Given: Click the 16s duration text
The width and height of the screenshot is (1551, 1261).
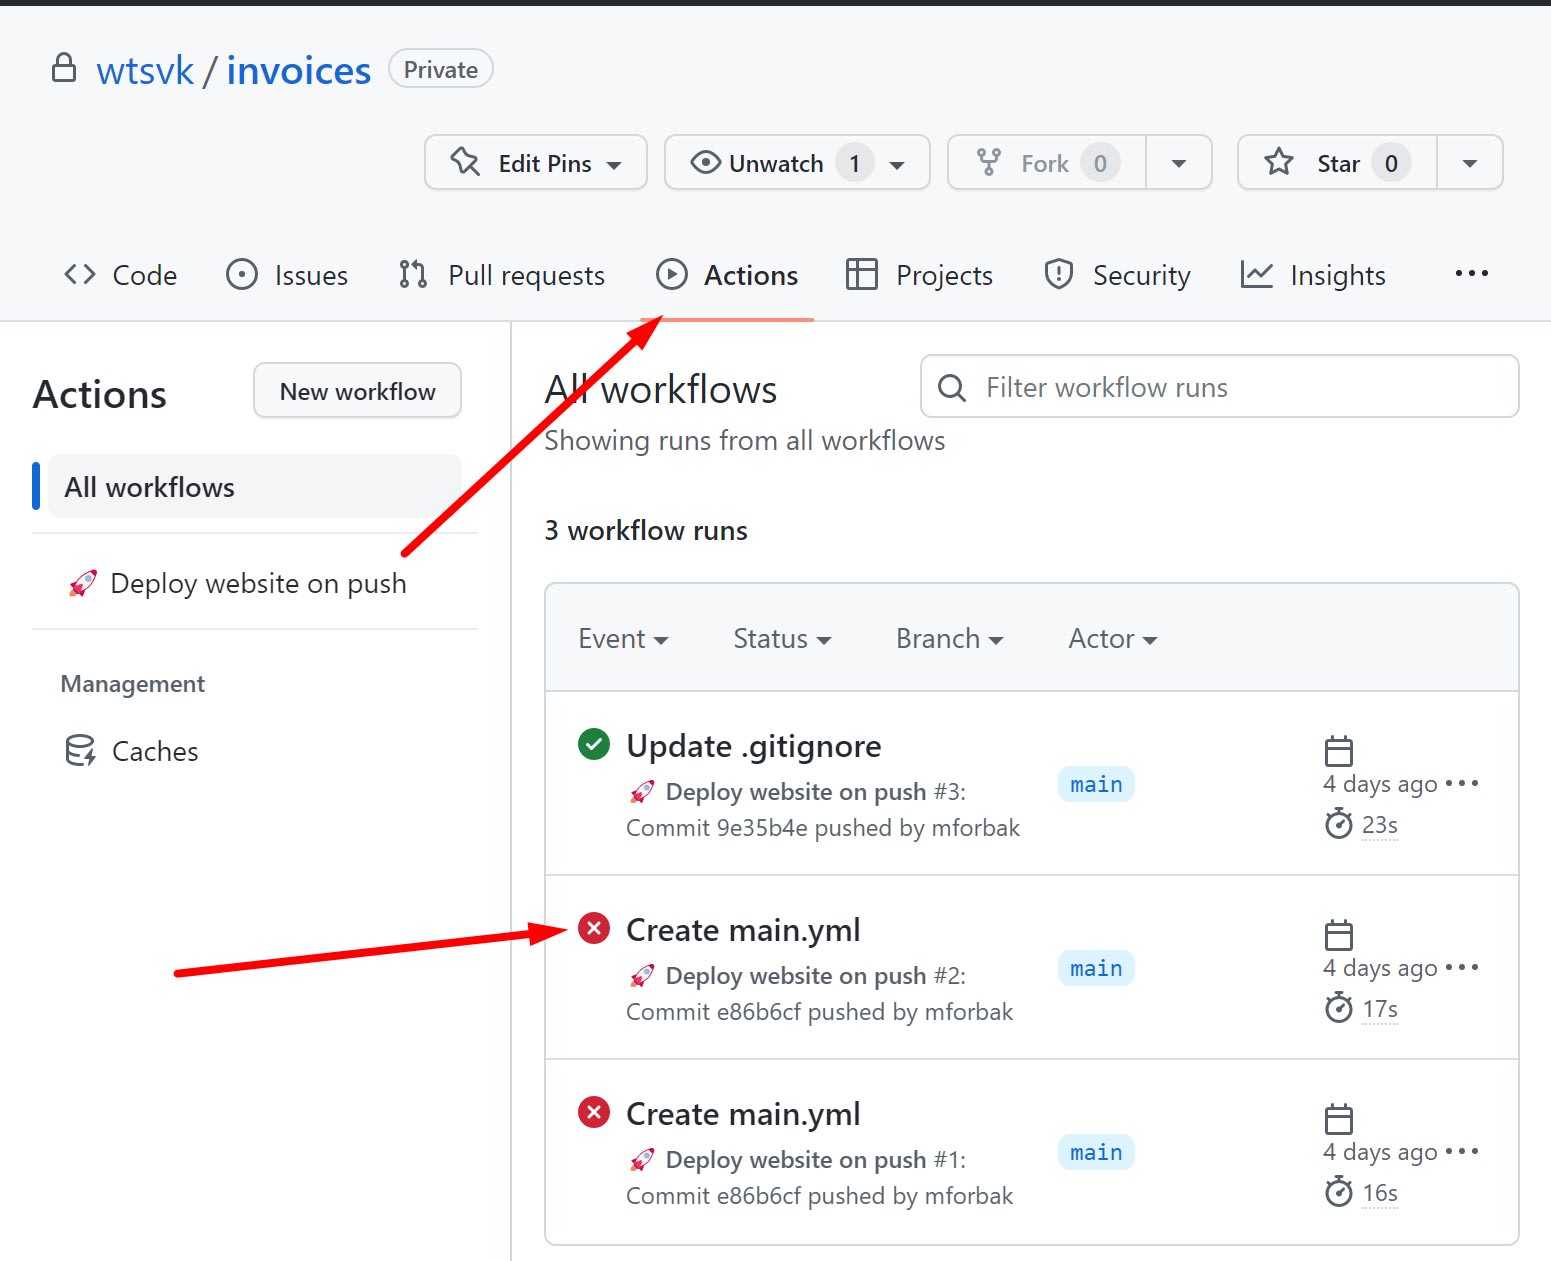Looking at the screenshot, I should pos(1380,1193).
